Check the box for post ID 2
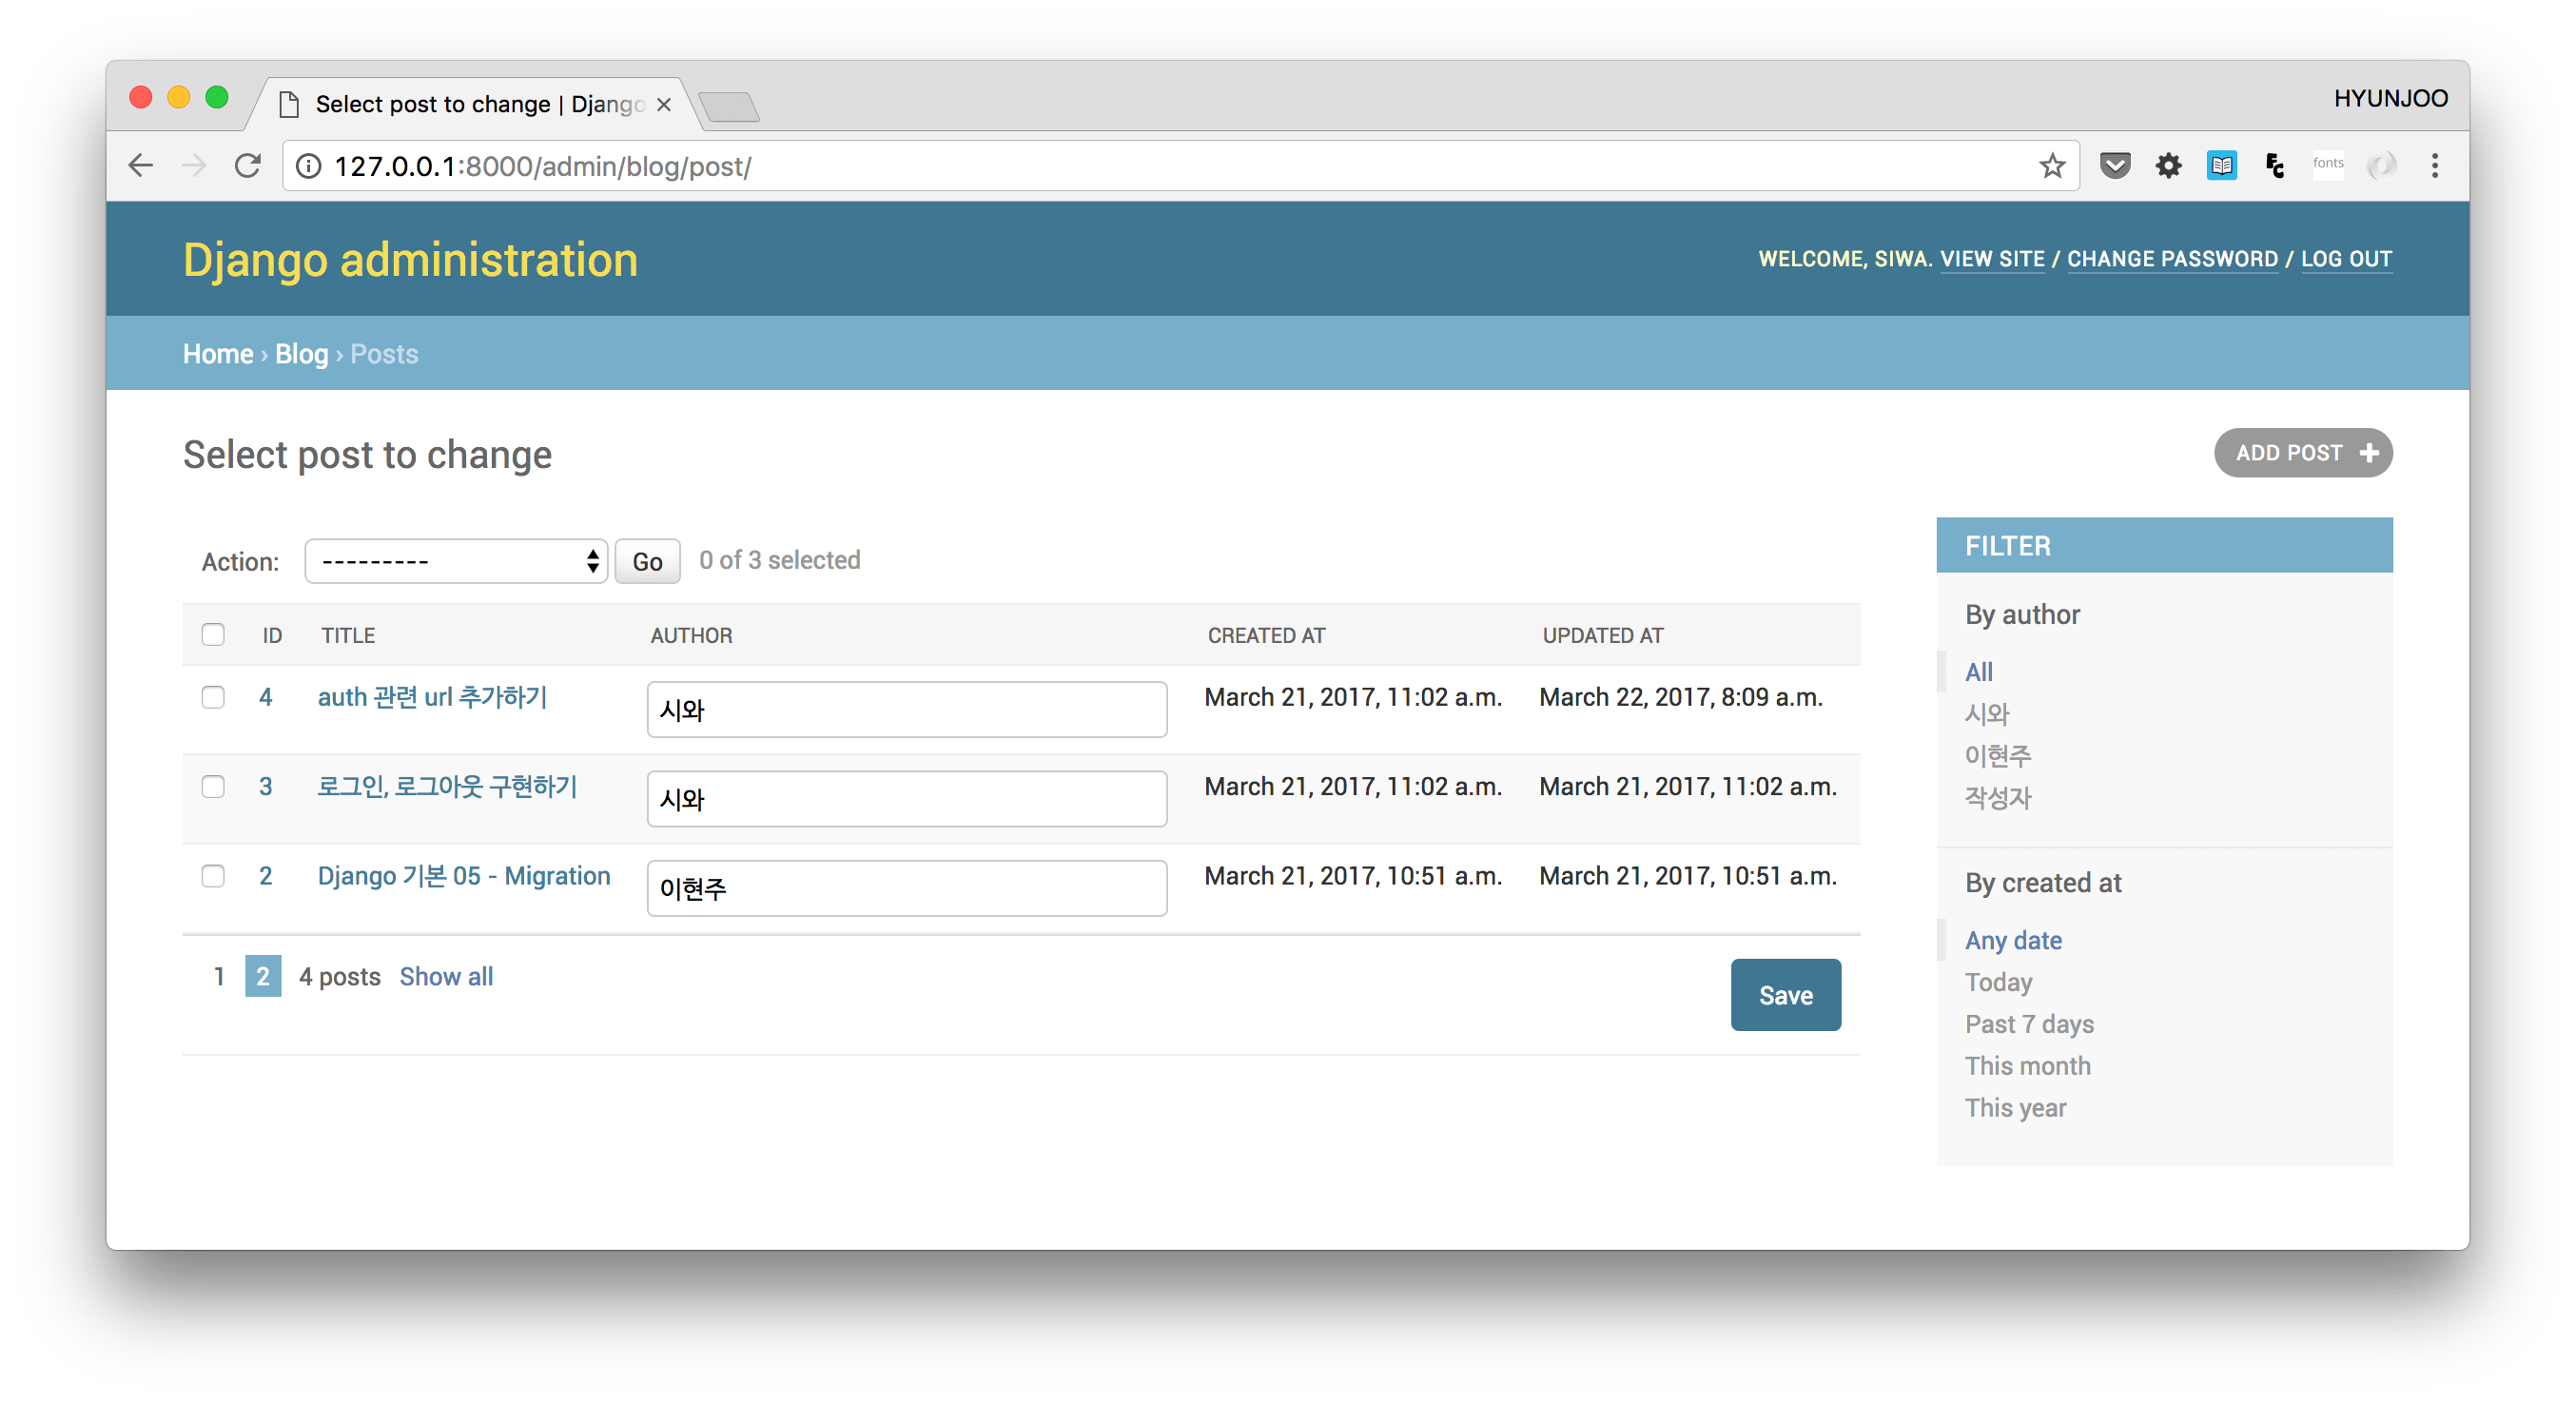Screen dimensions: 2576x1402 [213, 876]
